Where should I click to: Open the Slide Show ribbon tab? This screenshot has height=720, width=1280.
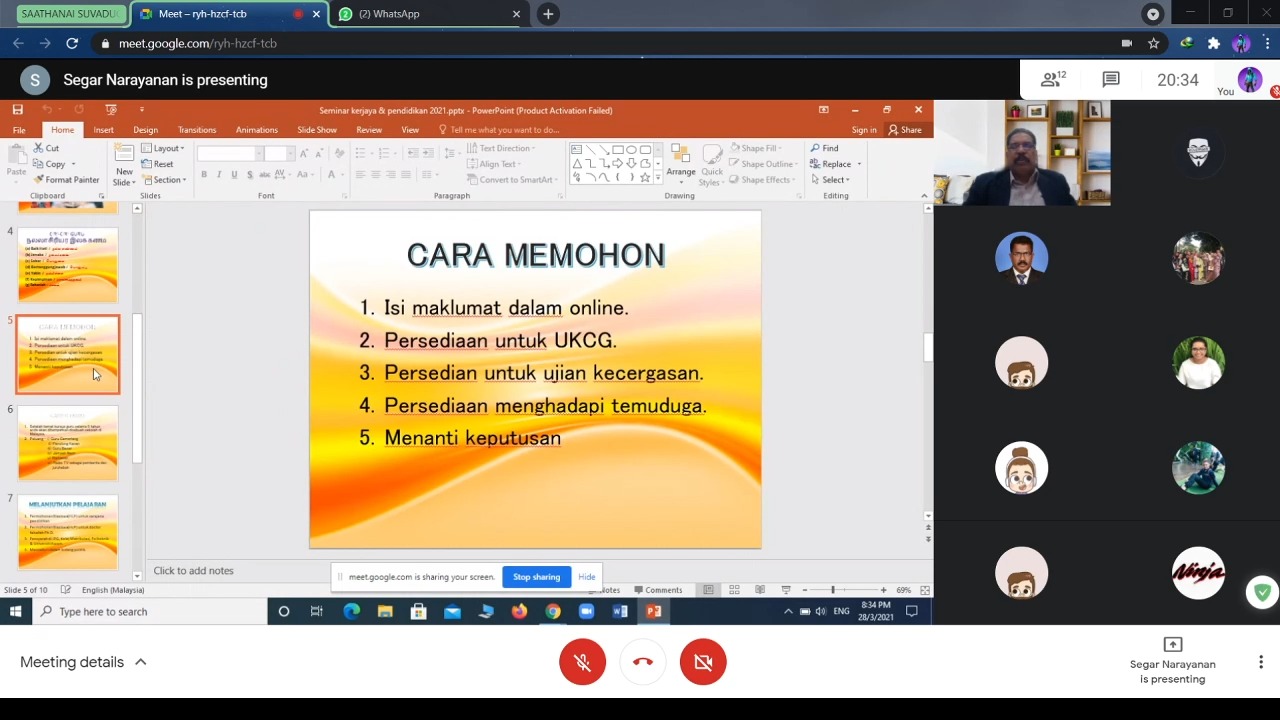[x=317, y=130]
